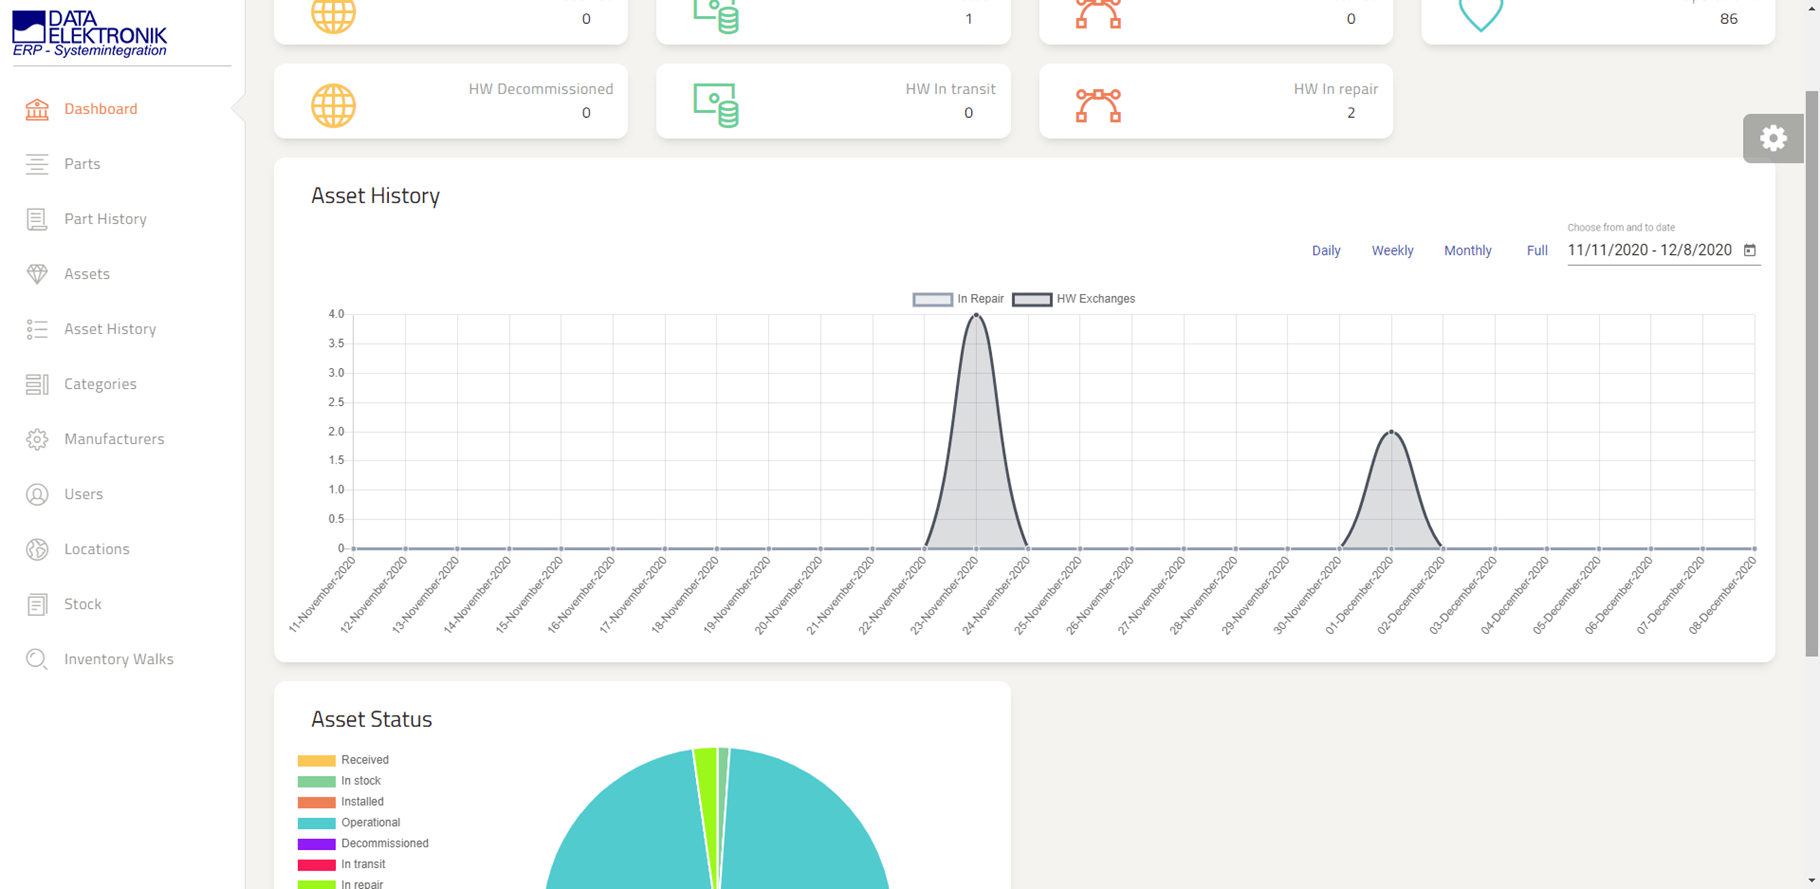Viewport: 1820px width, 889px height.
Task: Show Full chart range
Action: click(1537, 251)
